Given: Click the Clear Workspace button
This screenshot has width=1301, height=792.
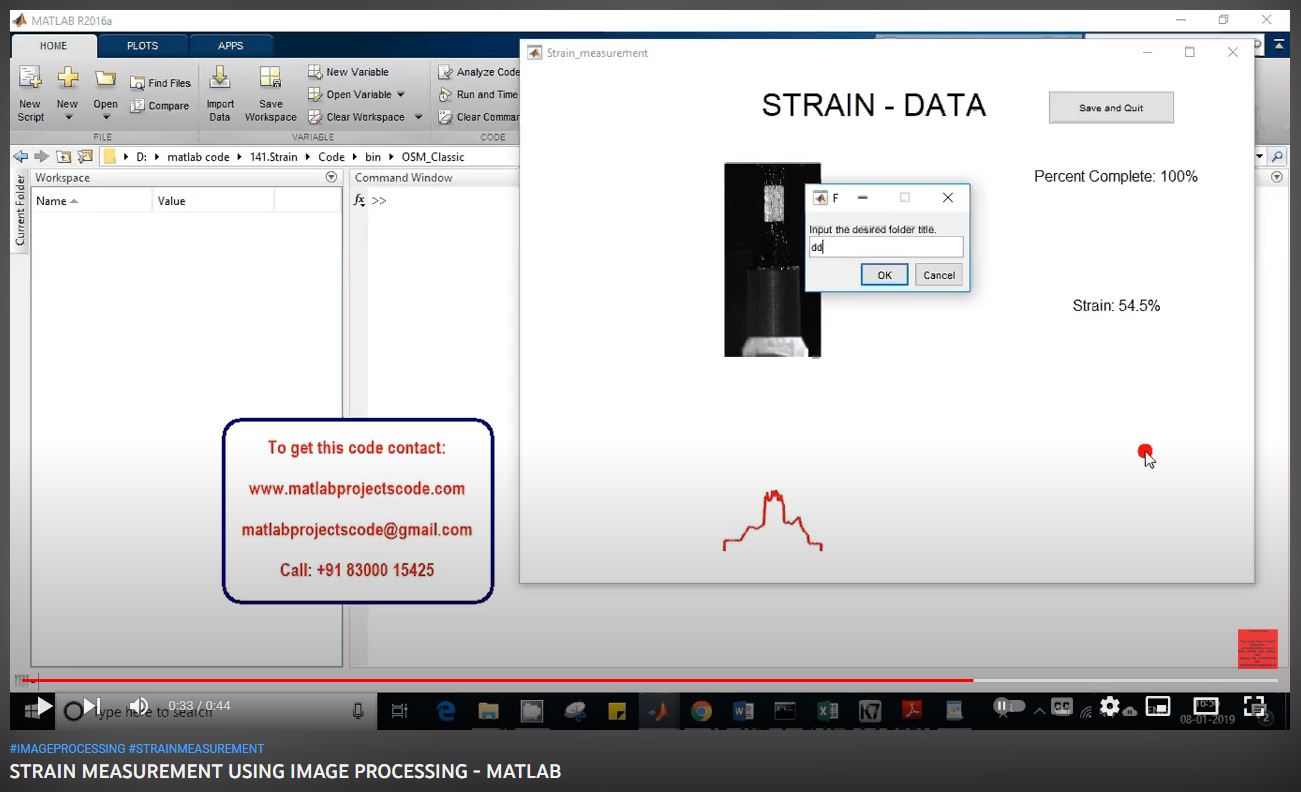Looking at the screenshot, I should pyautogui.click(x=356, y=117).
